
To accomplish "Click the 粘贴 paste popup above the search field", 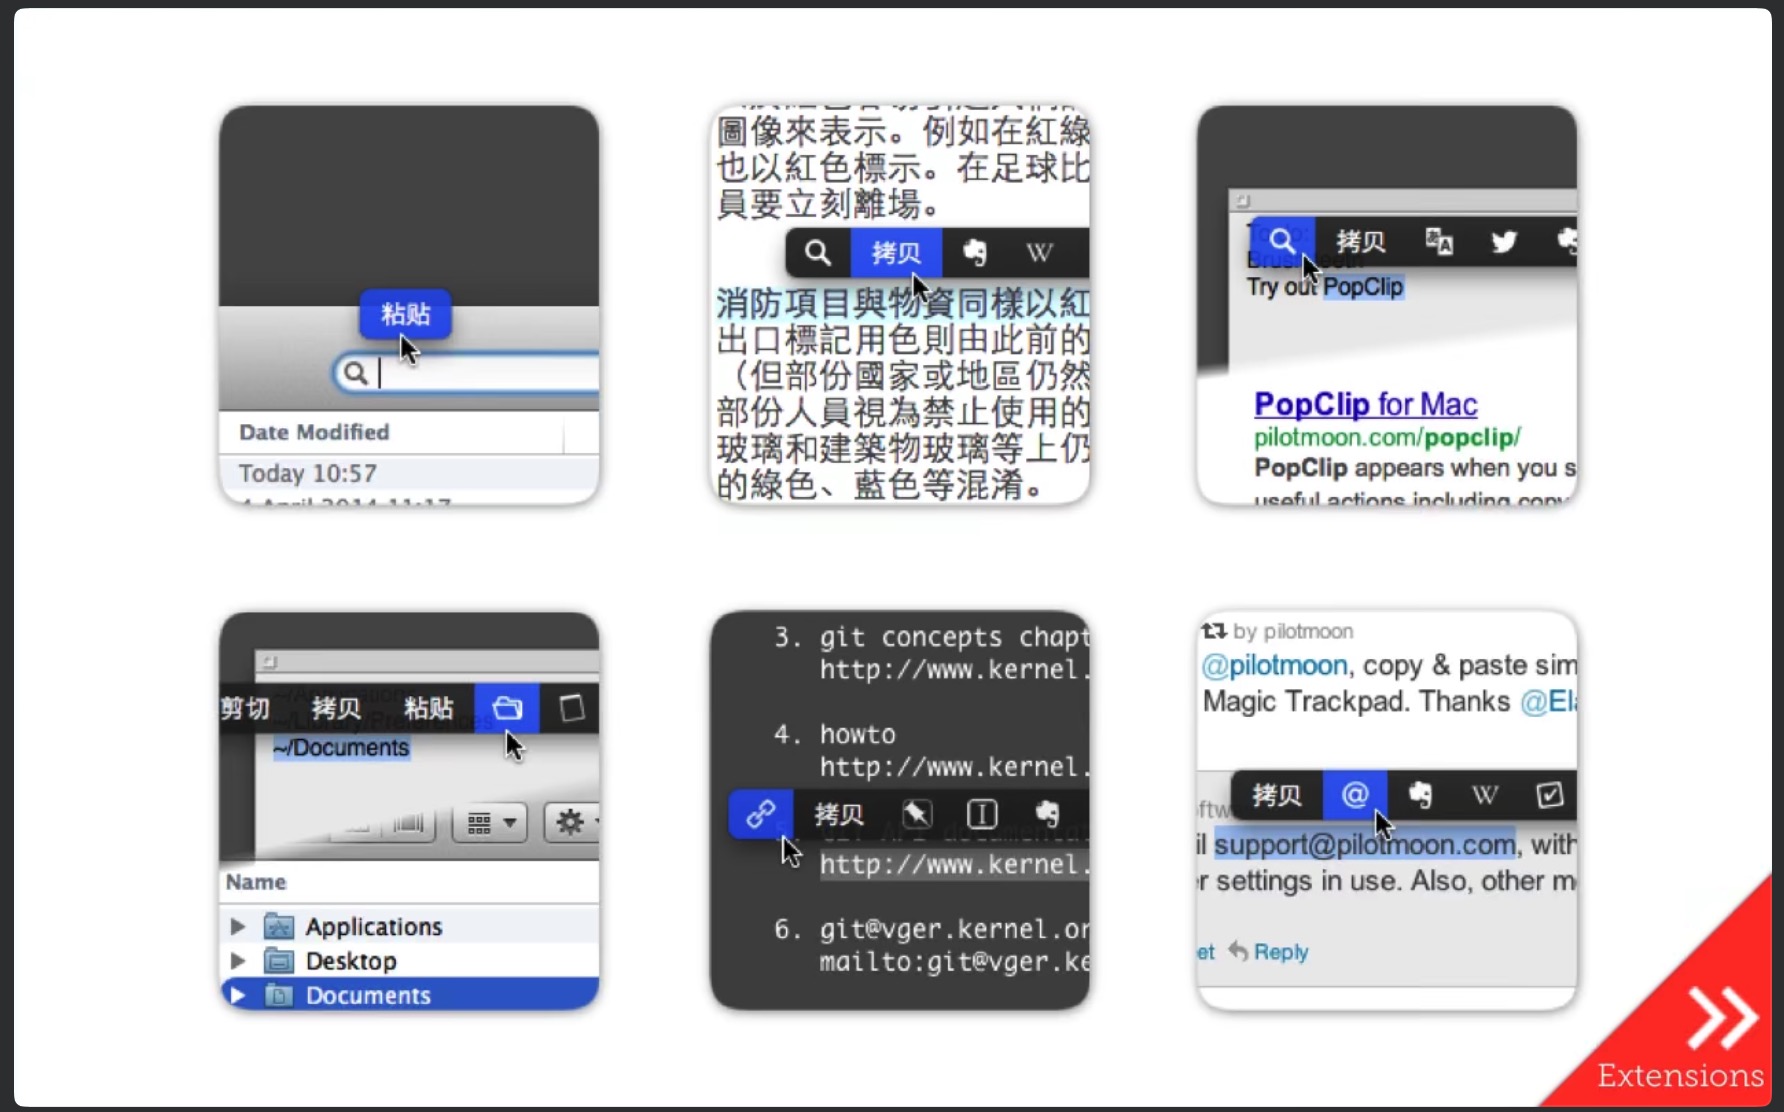I will click(405, 314).
